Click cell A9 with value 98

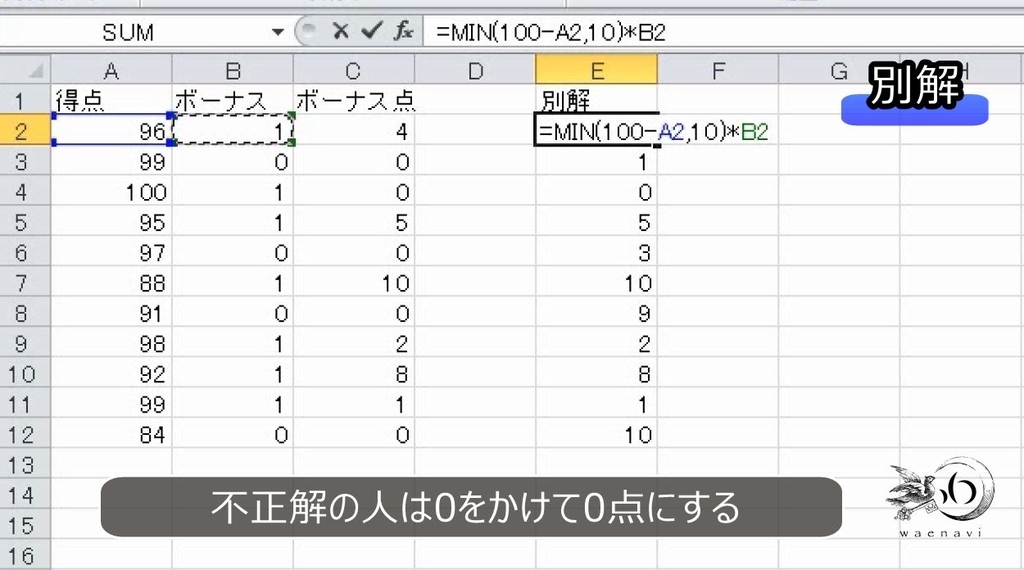[111, 343]
